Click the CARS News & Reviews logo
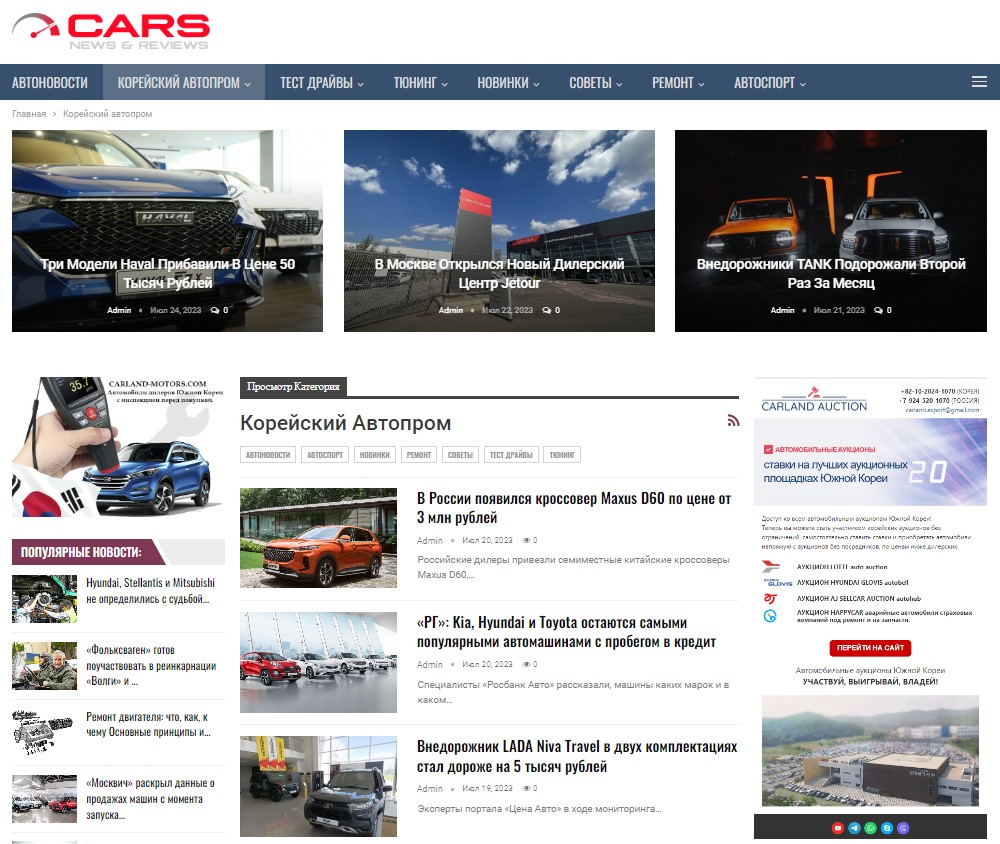1000x844 pixels. tap(111, 32)
